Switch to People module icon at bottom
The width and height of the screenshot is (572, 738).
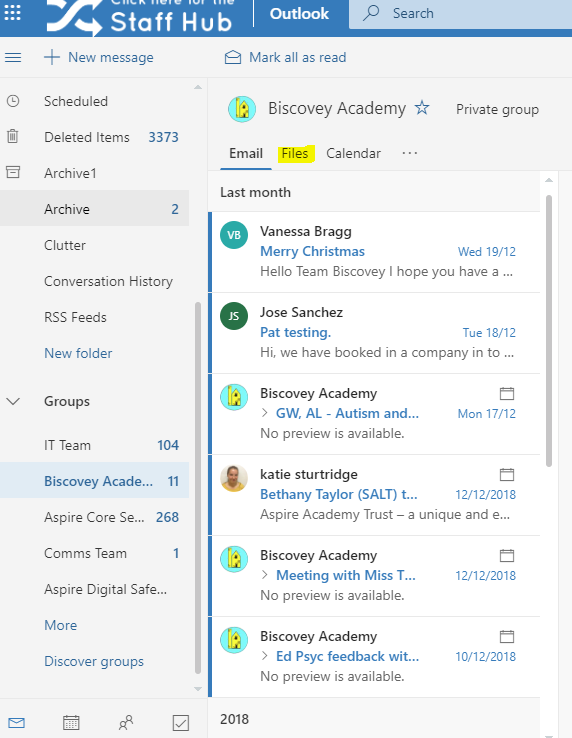[126, 722]
